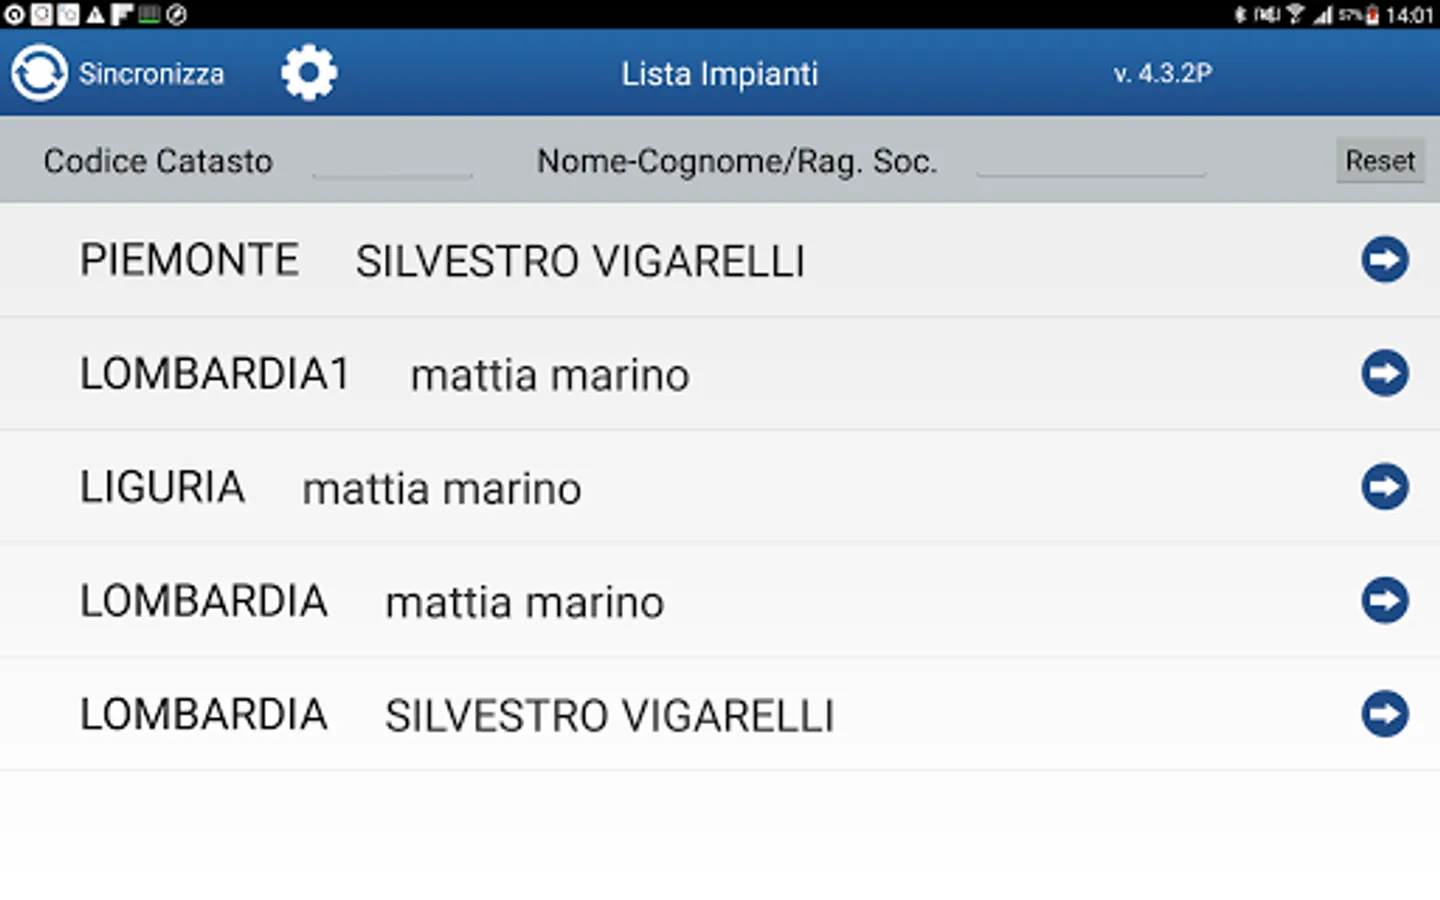Image resolution: width=1440 pixels, height=900 pixels.
Task: Tap the Sincronizza sync icon
Action: (x=39, y=73)
